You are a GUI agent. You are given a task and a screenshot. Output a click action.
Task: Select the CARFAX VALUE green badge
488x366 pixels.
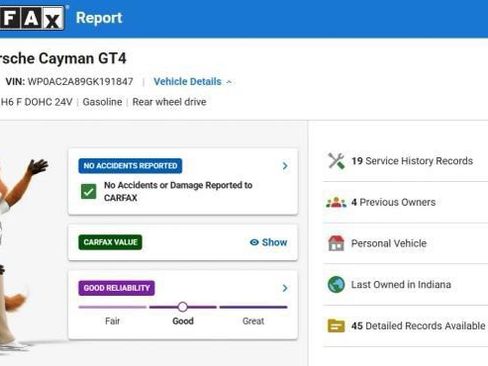pos(110,242)
